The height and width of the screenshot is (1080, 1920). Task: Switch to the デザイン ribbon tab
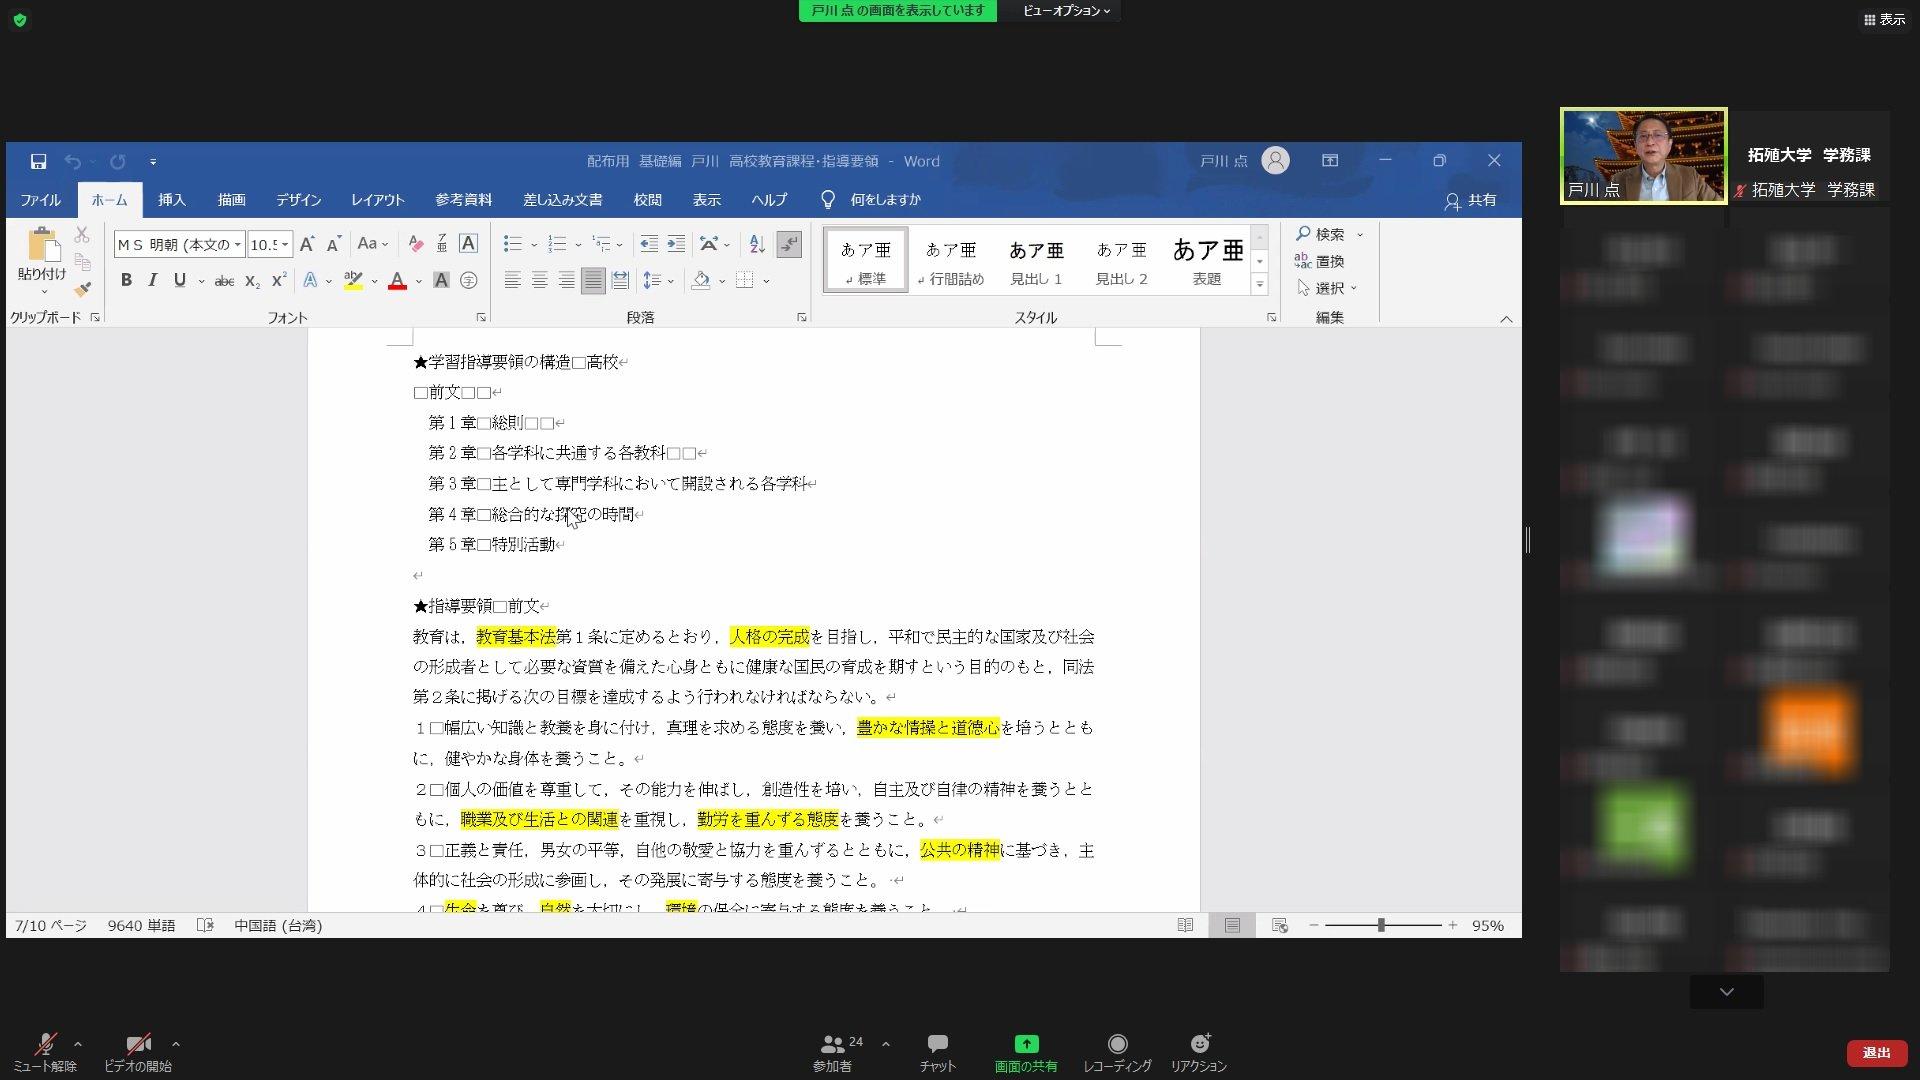point(299,200)
